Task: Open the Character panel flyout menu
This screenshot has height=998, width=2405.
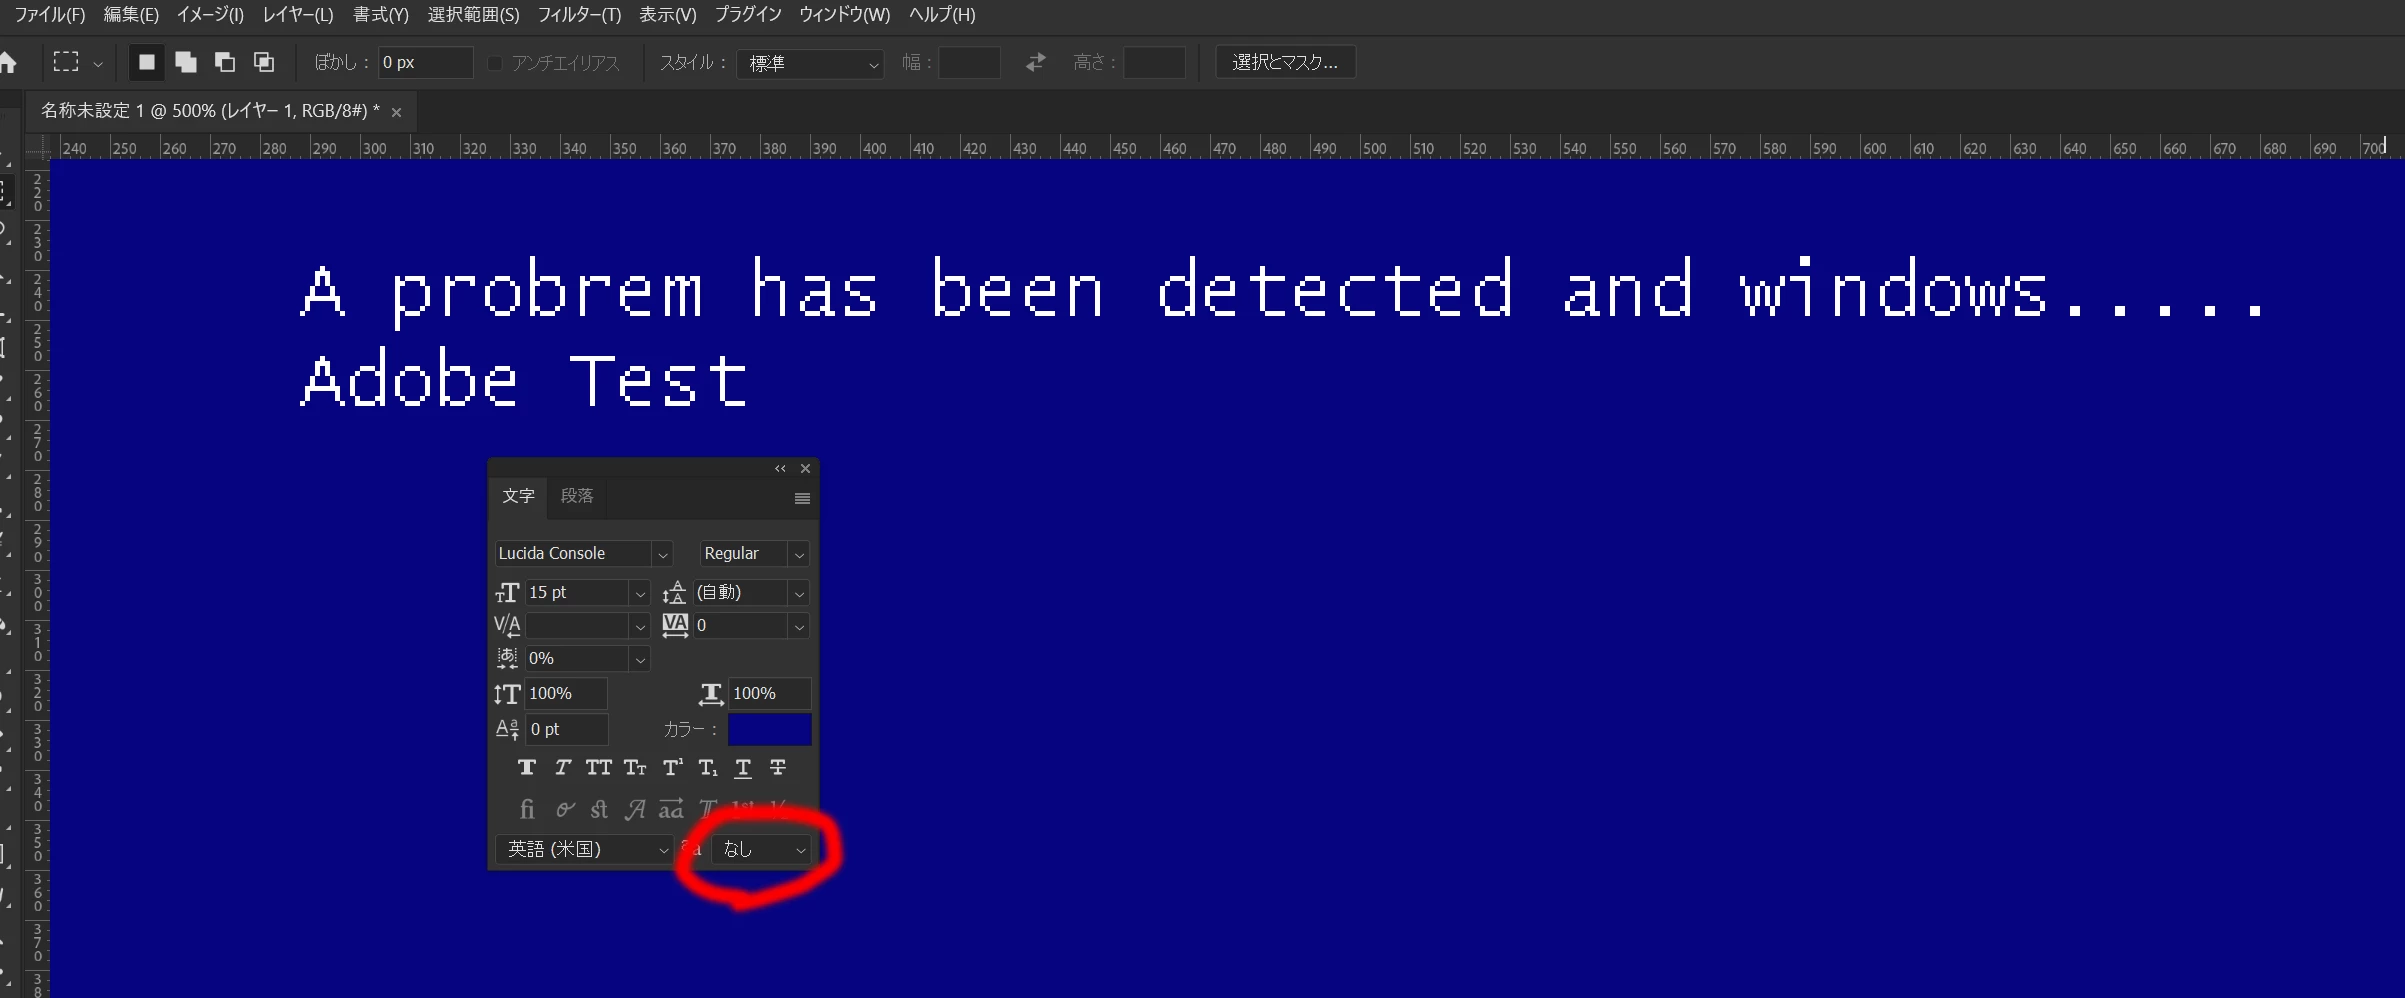Action: (x=802, y=498)
